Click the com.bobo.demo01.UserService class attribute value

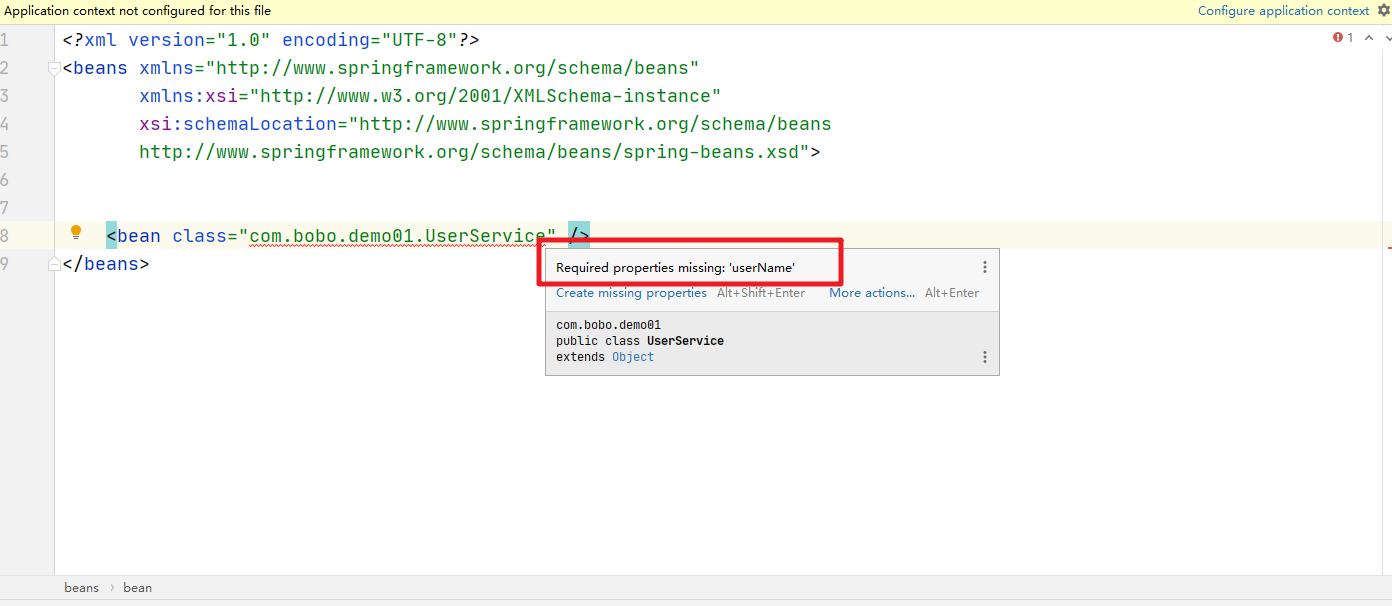tap(397, 236)
